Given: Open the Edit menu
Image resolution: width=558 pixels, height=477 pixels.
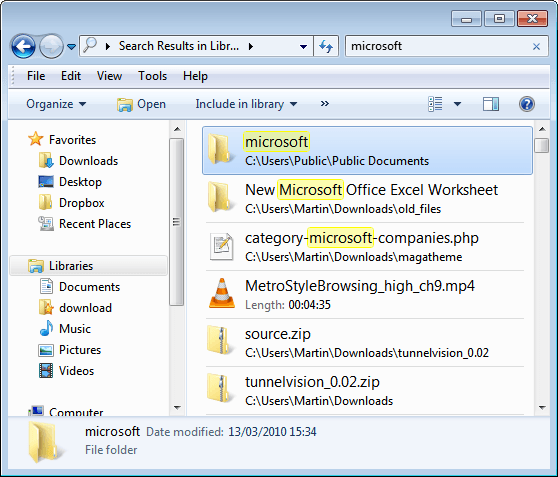Looking at the screenshot, I should coord(71,76).
